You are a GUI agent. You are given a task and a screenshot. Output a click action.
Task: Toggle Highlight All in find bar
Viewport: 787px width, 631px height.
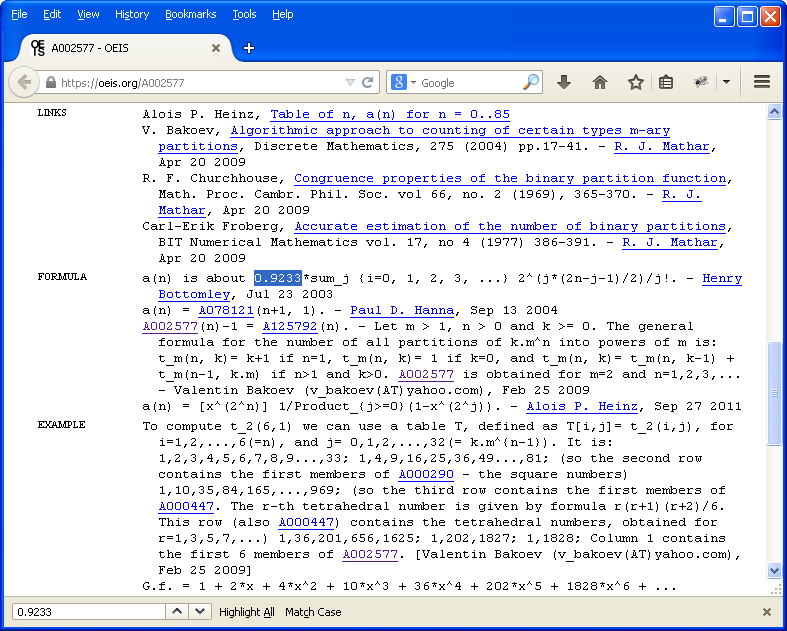[247, 612]
